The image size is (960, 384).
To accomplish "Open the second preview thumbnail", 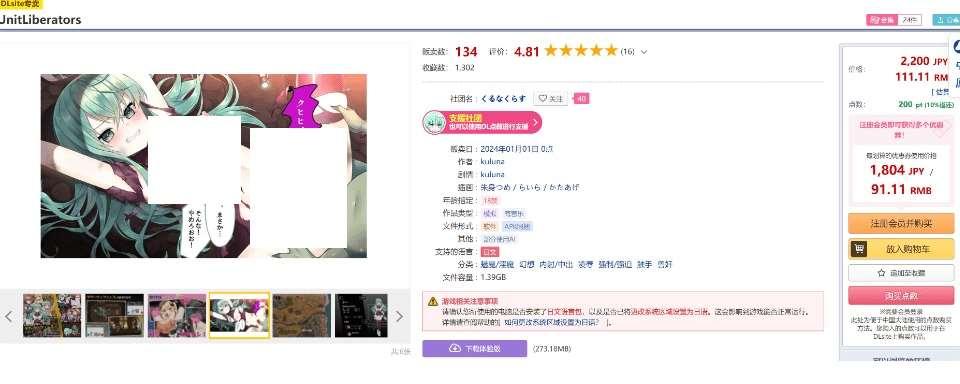I will tap(114, 315).
